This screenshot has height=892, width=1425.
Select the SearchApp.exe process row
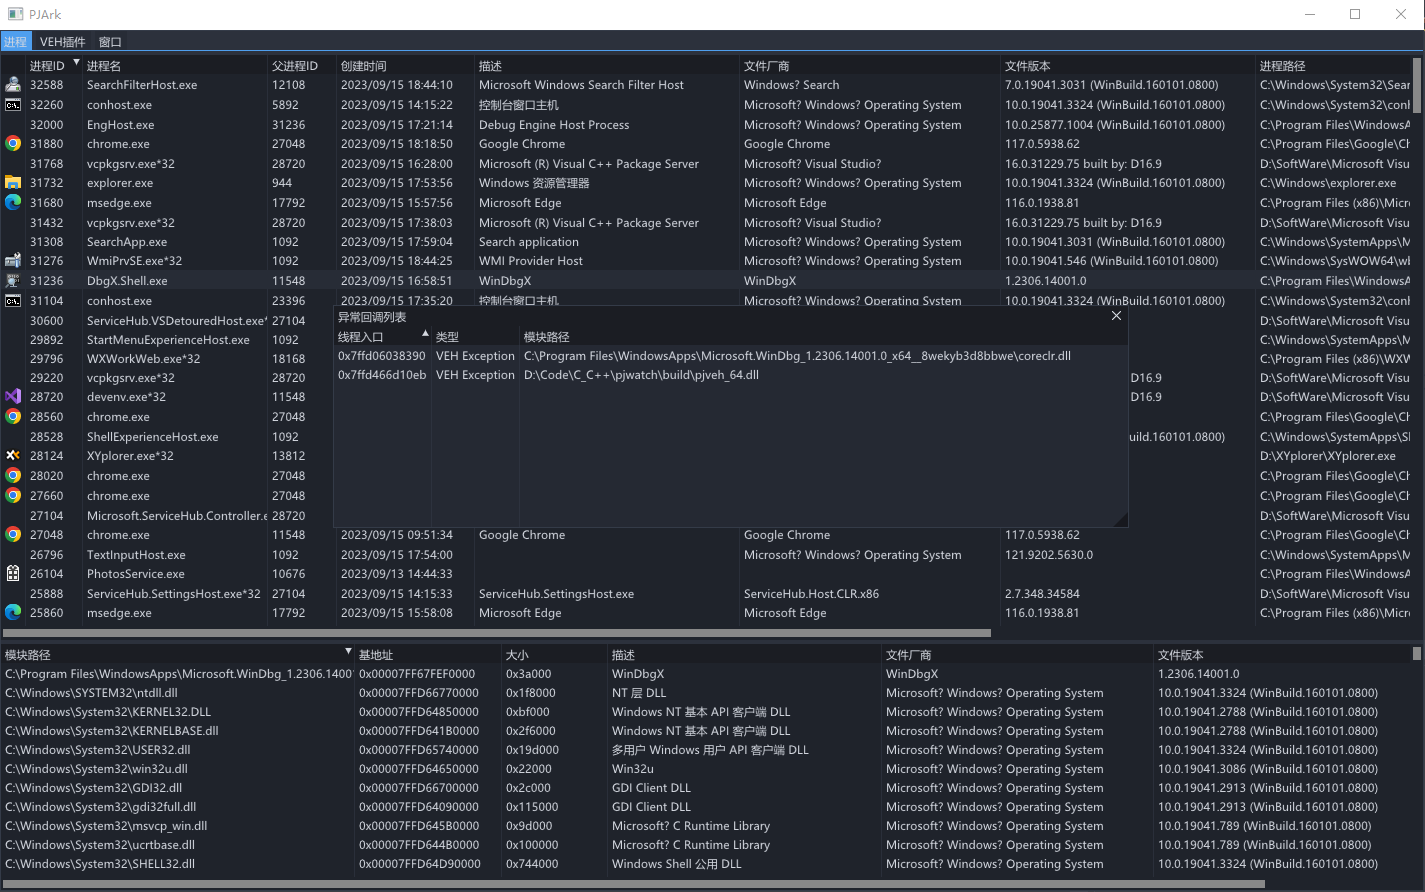pos(706,242)
